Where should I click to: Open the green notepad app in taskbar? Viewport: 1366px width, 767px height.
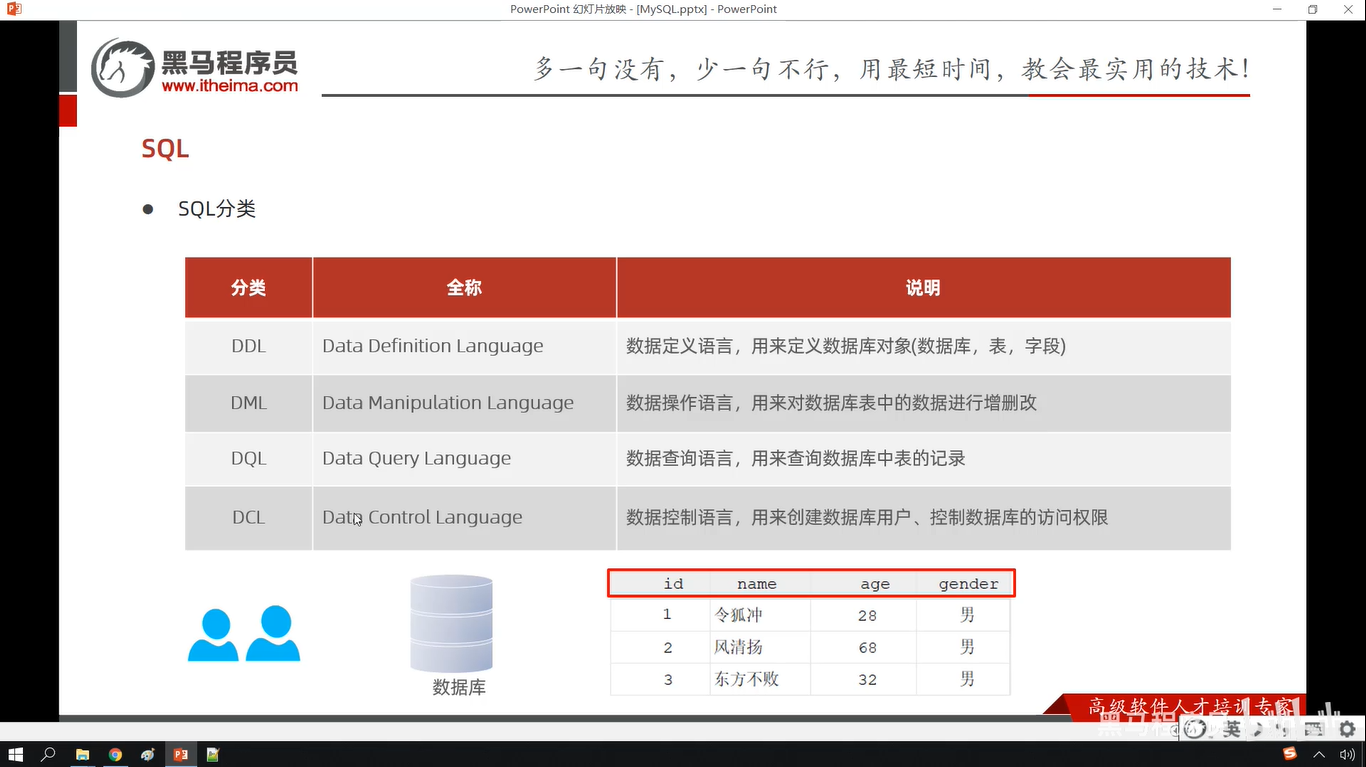click(x=213, y=754)
